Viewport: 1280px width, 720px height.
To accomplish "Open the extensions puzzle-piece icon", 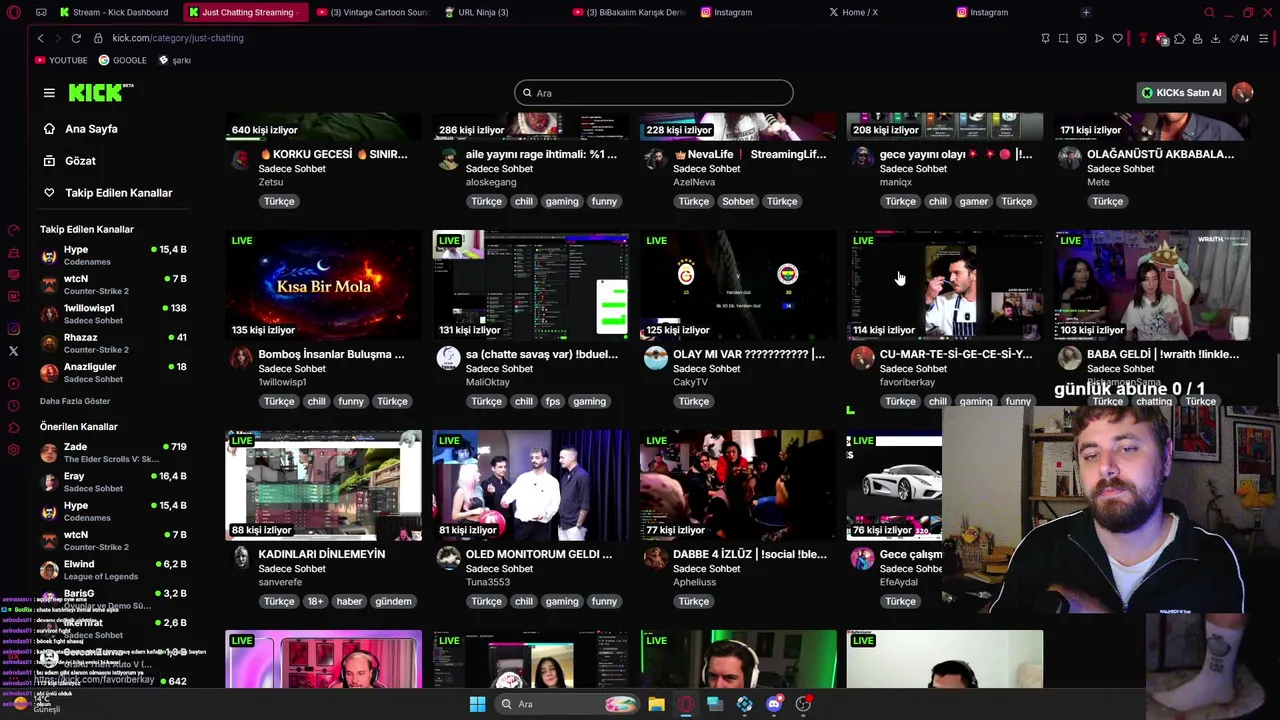I will point(1179,38).
